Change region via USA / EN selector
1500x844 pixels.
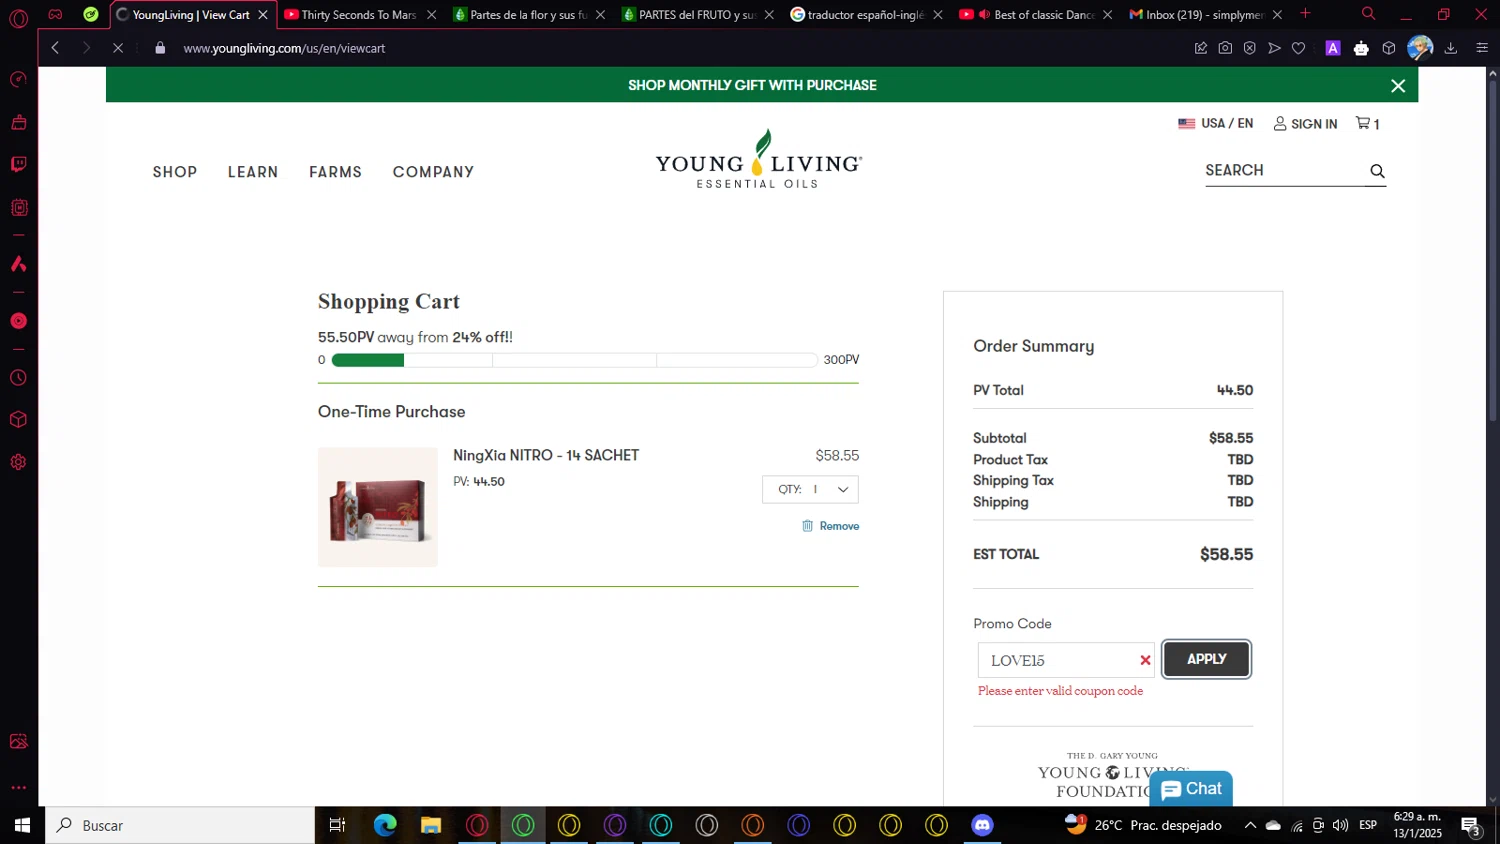[x=1215, y=123]
